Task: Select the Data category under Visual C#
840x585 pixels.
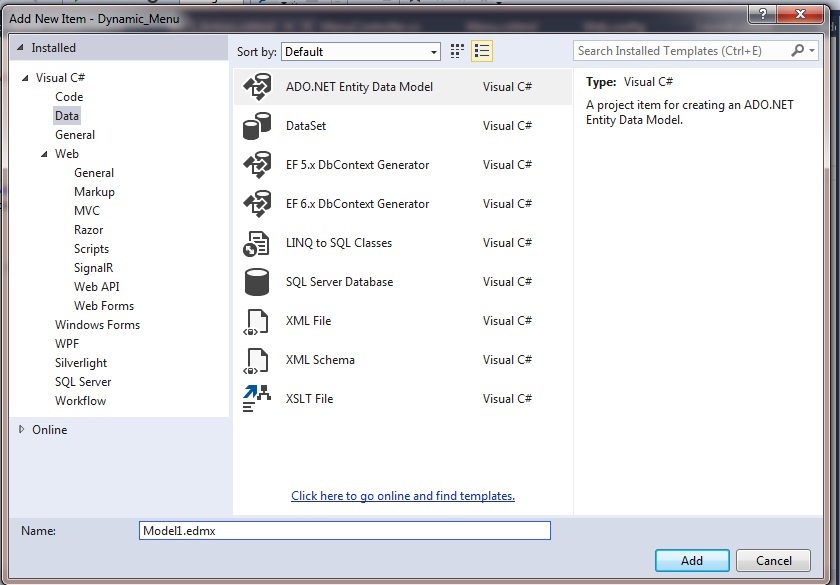Action: [x=67, y=115]
